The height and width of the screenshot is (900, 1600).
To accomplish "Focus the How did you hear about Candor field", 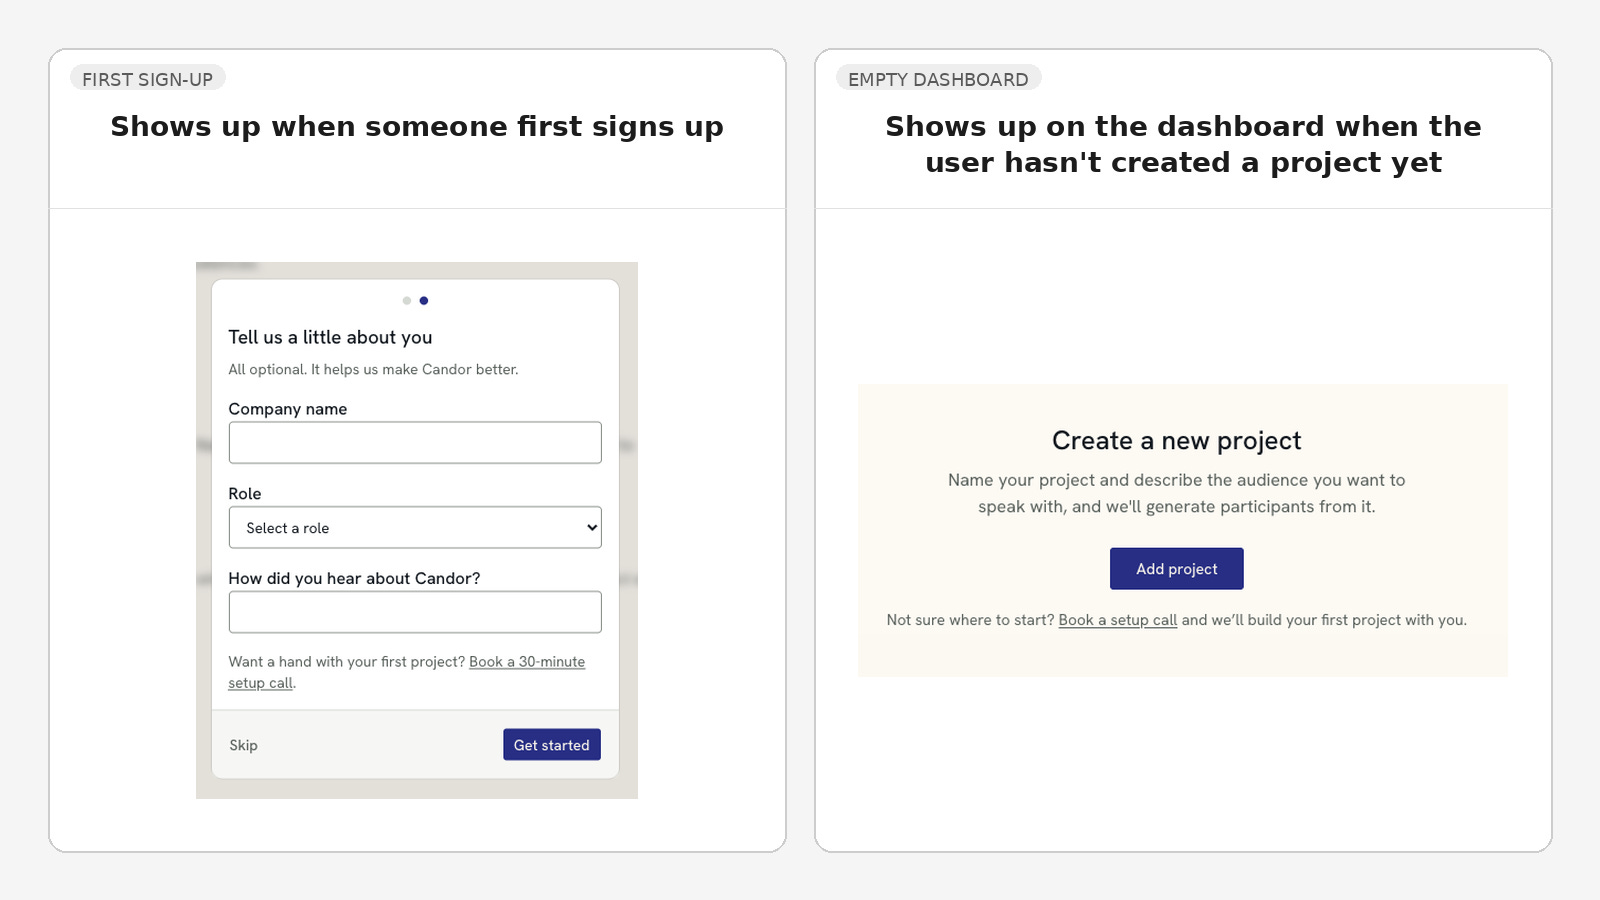I will 415,612.
